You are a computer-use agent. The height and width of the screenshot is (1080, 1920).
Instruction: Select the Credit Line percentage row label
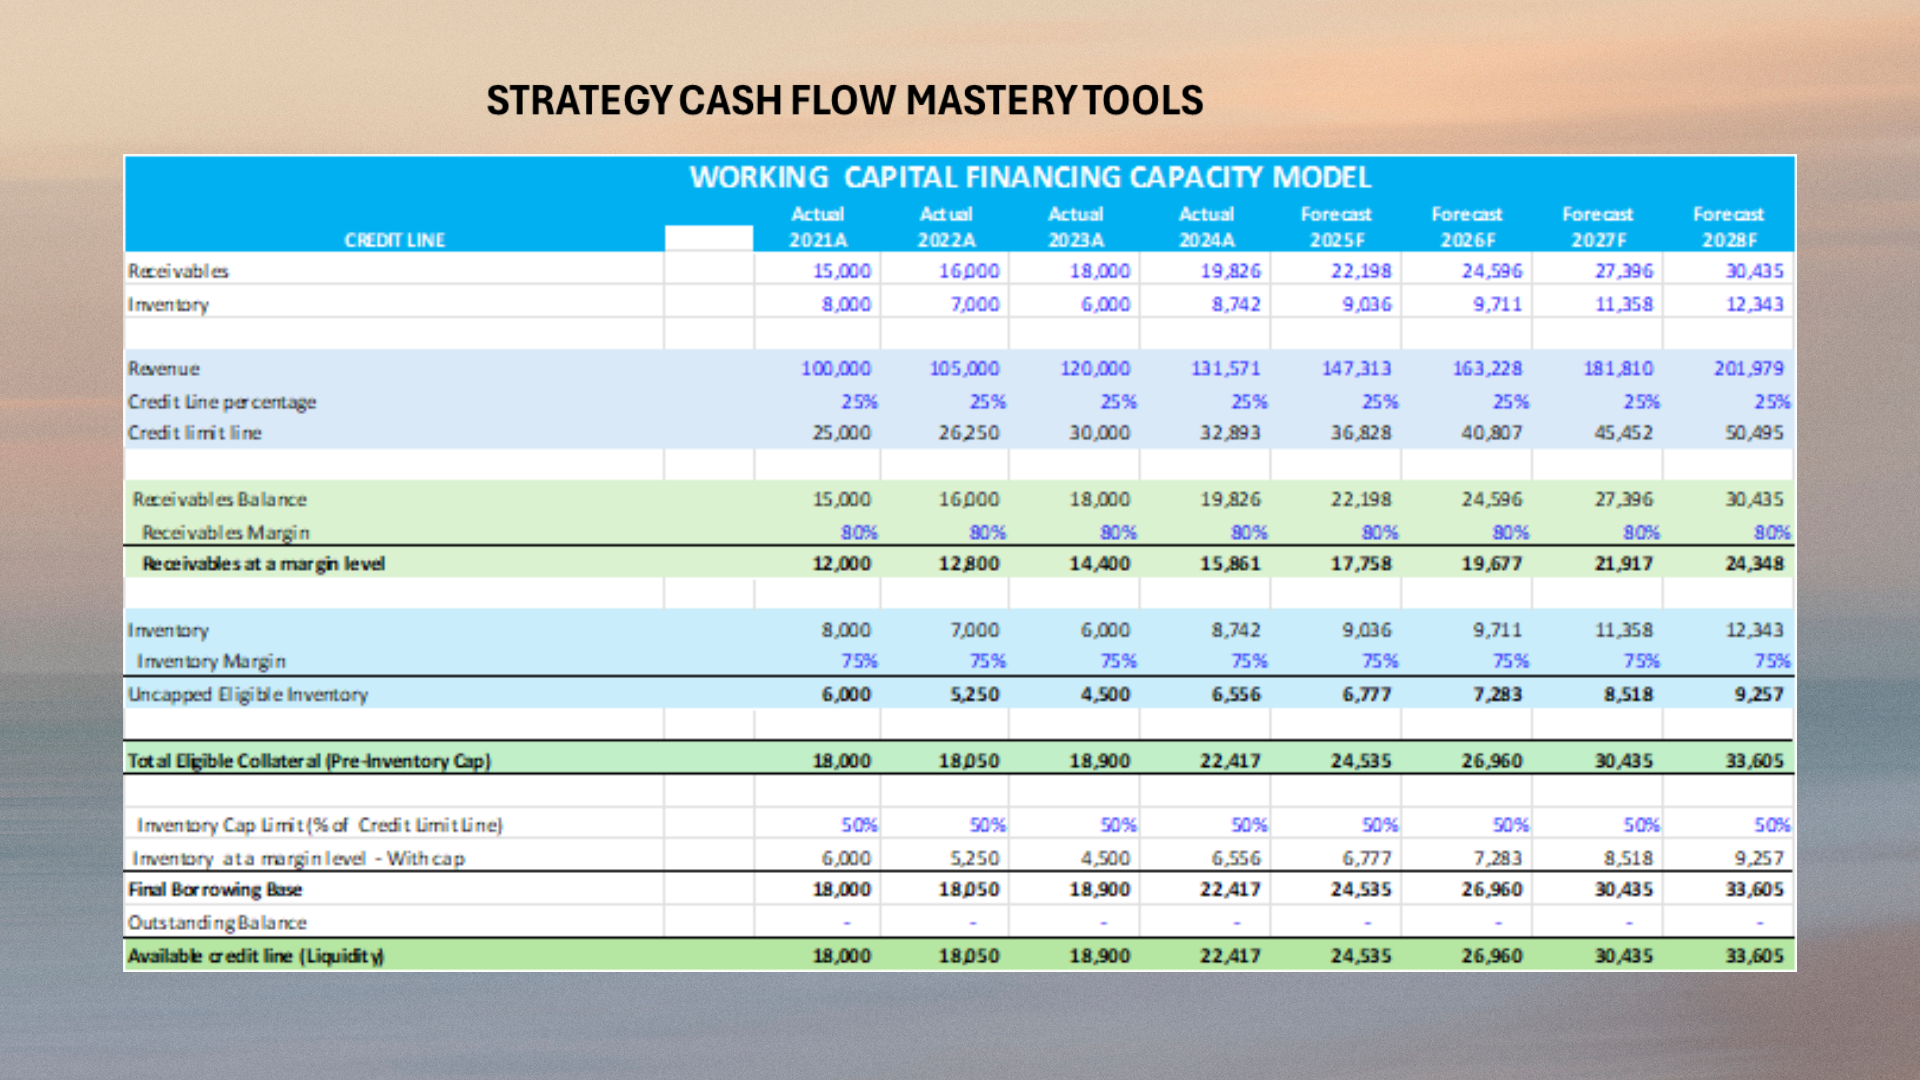(x=222, y=401)
